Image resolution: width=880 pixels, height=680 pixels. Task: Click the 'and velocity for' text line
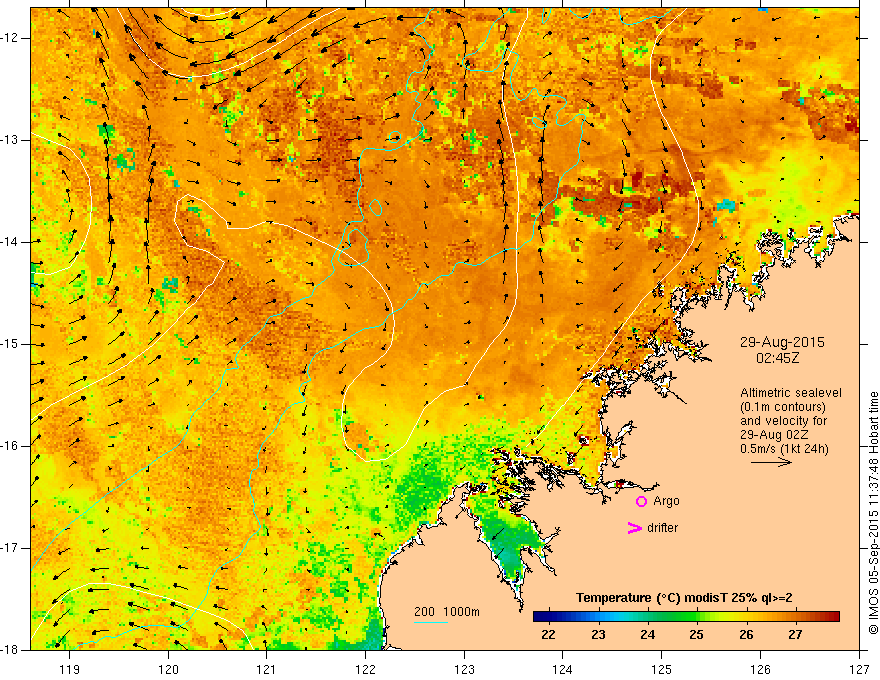[x=783, y=421]
